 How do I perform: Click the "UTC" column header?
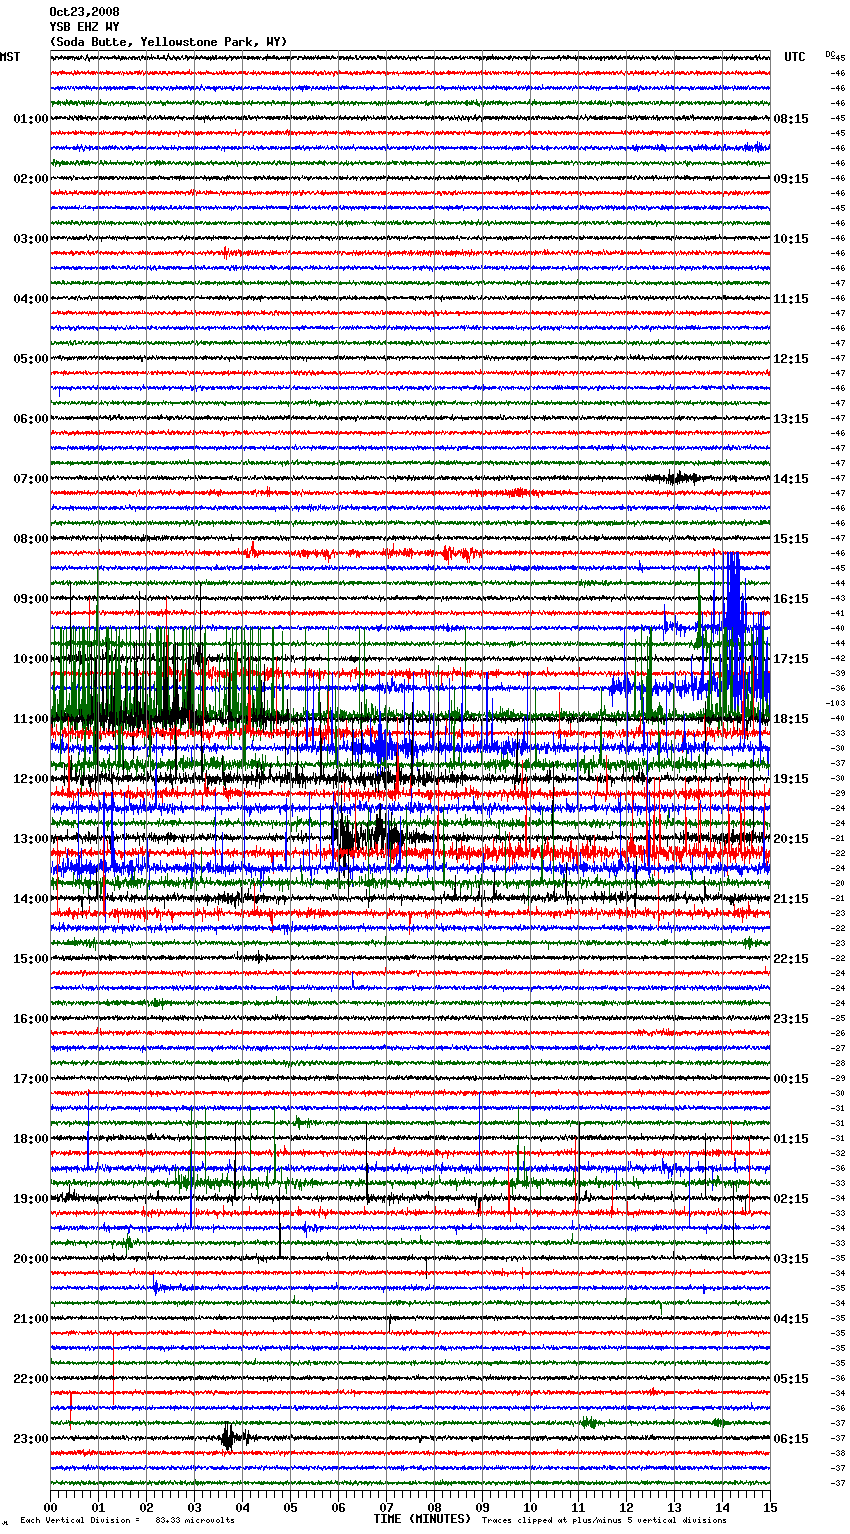tap(795, 57)
